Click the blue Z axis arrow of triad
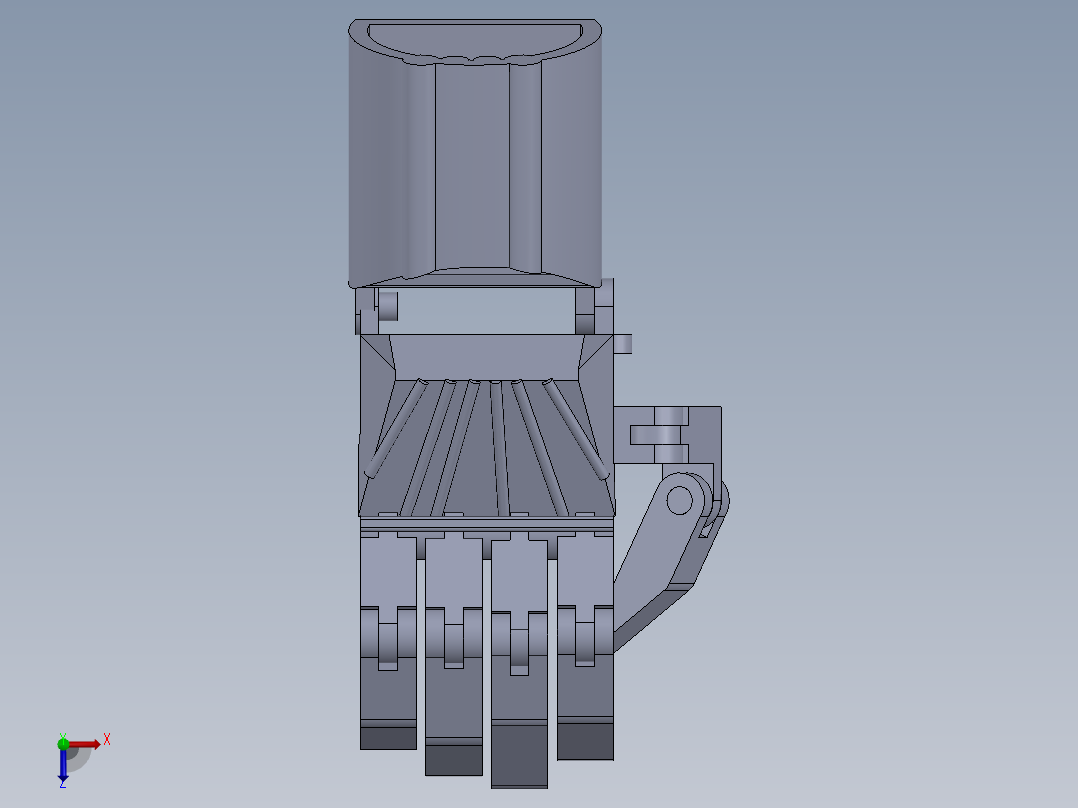 pos(63,765)
